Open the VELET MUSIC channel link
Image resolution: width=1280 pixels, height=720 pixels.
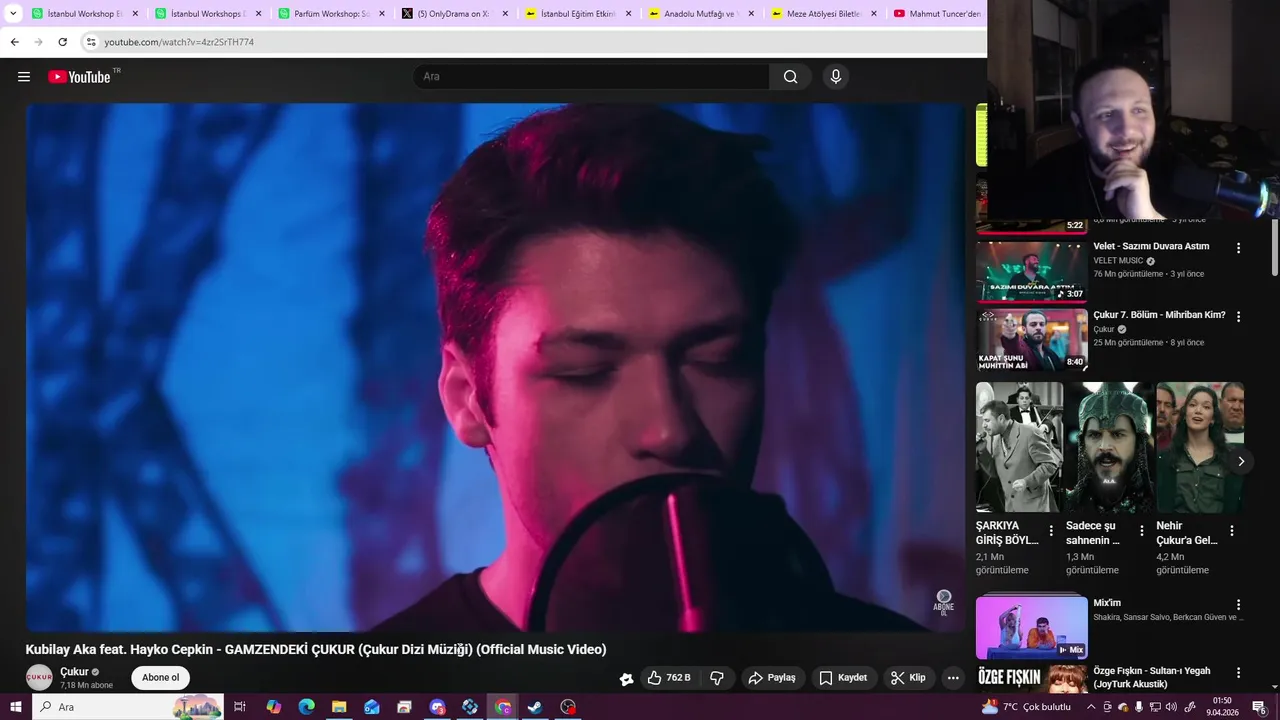point(1118,261)
